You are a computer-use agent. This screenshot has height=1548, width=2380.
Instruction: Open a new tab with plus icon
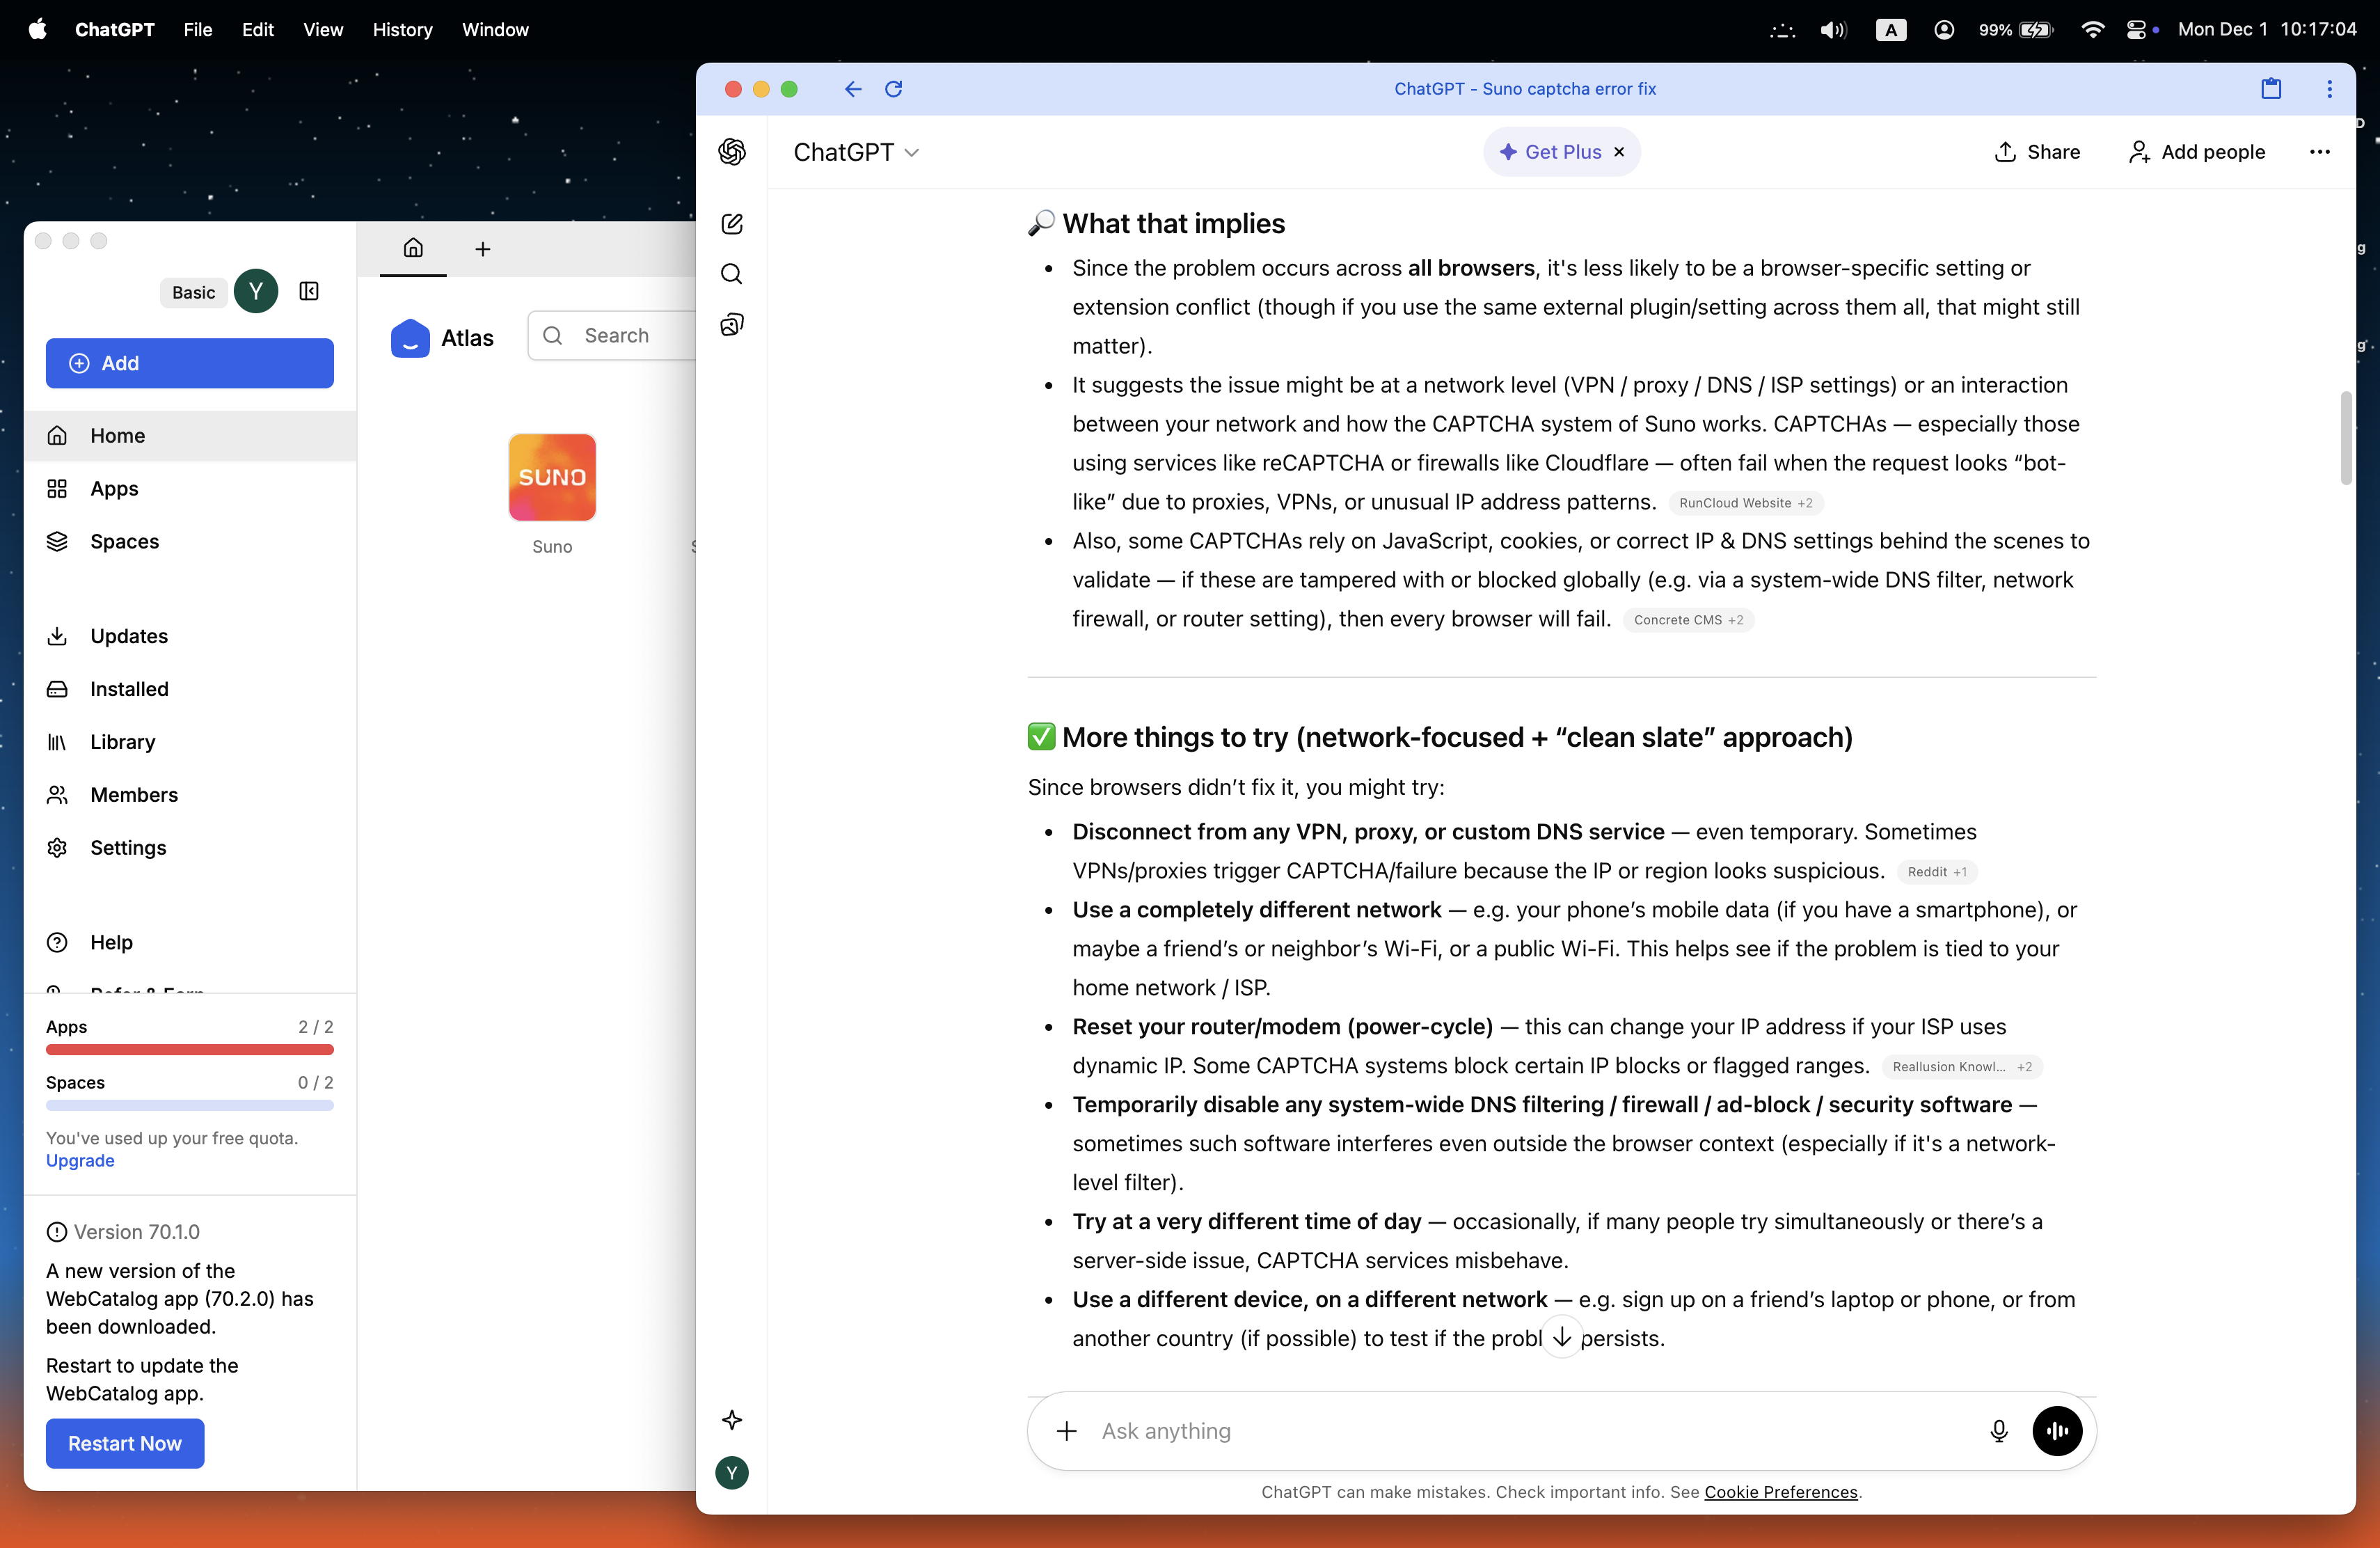click(483, 249)
